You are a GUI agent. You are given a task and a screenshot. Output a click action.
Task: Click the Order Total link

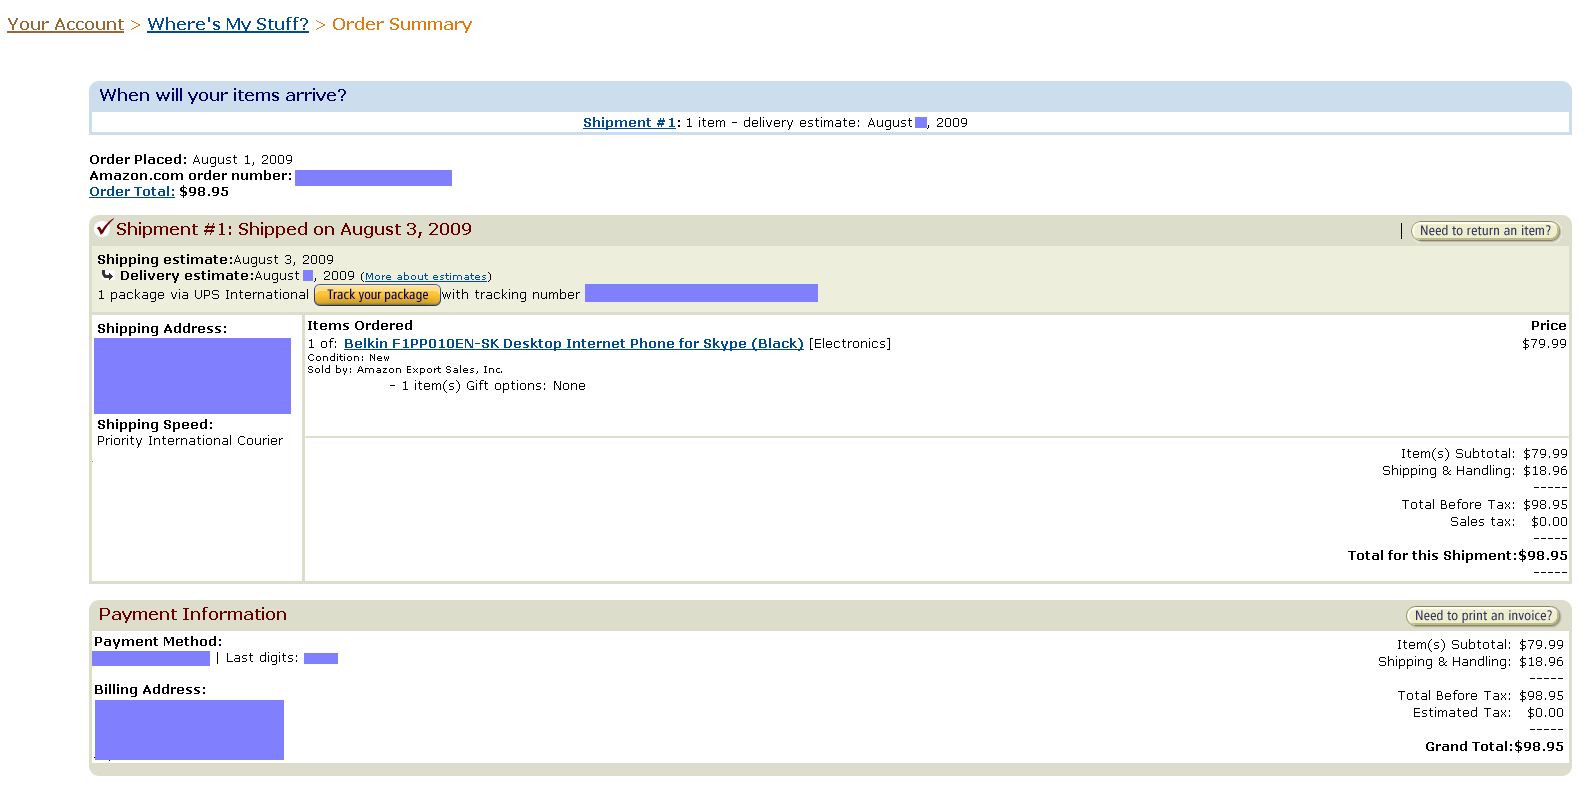[x=132, y=192]
